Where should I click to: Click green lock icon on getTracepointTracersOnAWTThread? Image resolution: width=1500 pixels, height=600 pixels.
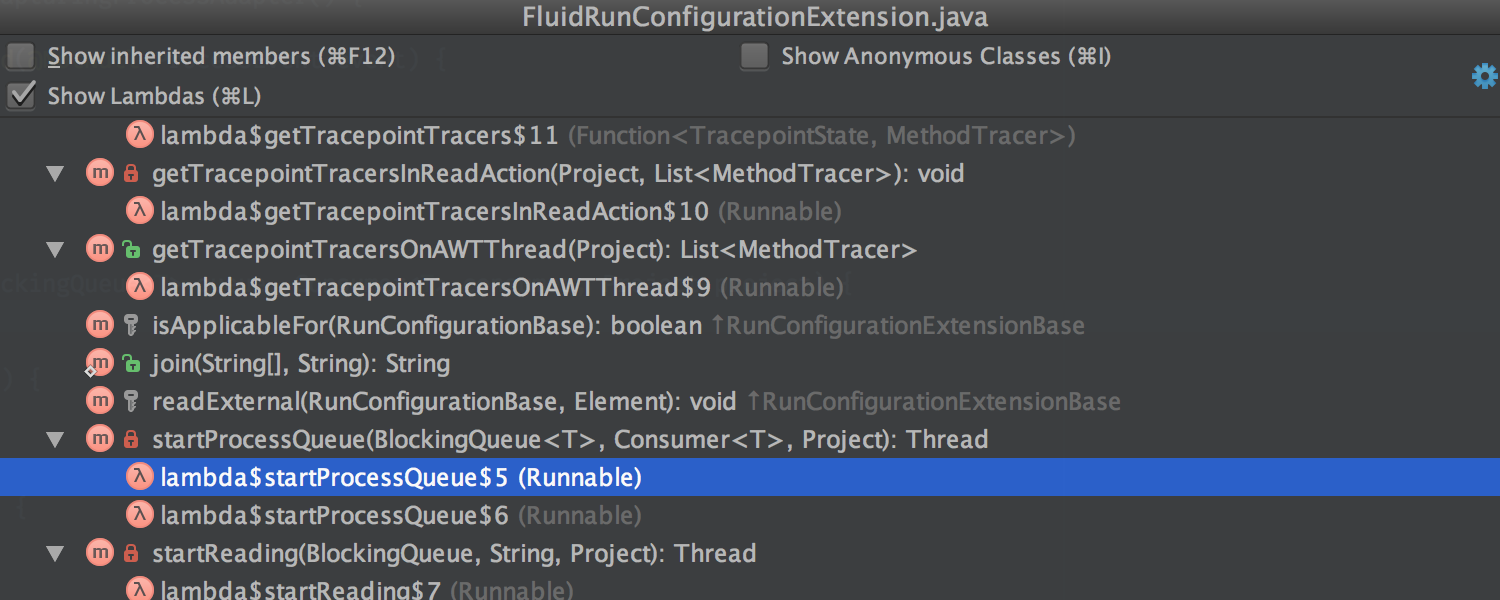131,250
